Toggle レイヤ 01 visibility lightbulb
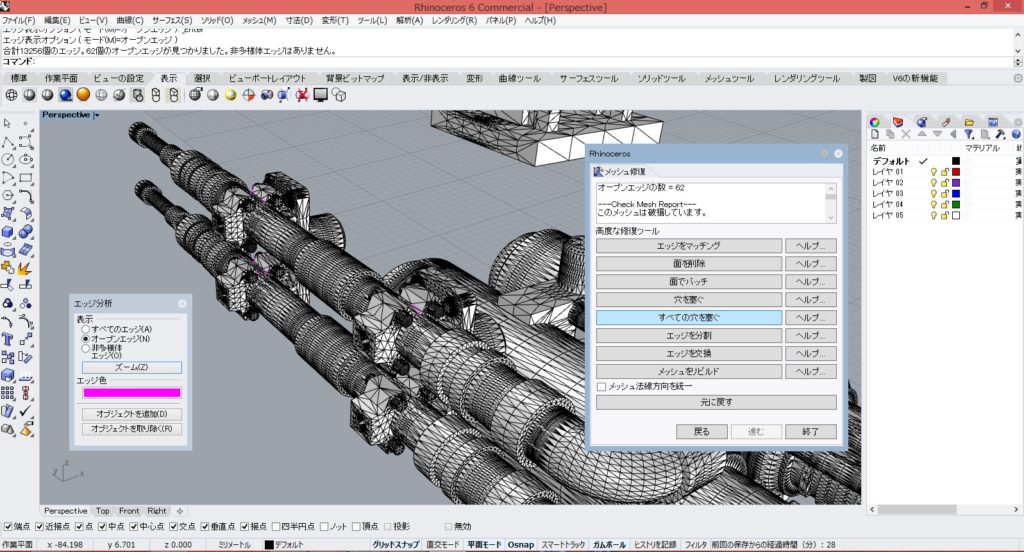This screenshot has width=1024, height=552. (x=934, y=172)
